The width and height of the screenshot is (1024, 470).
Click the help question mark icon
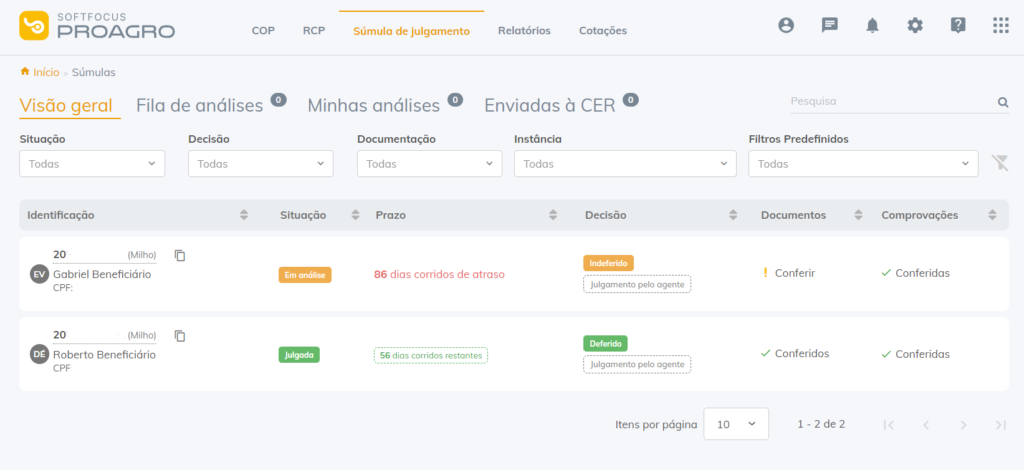[957, 25]
